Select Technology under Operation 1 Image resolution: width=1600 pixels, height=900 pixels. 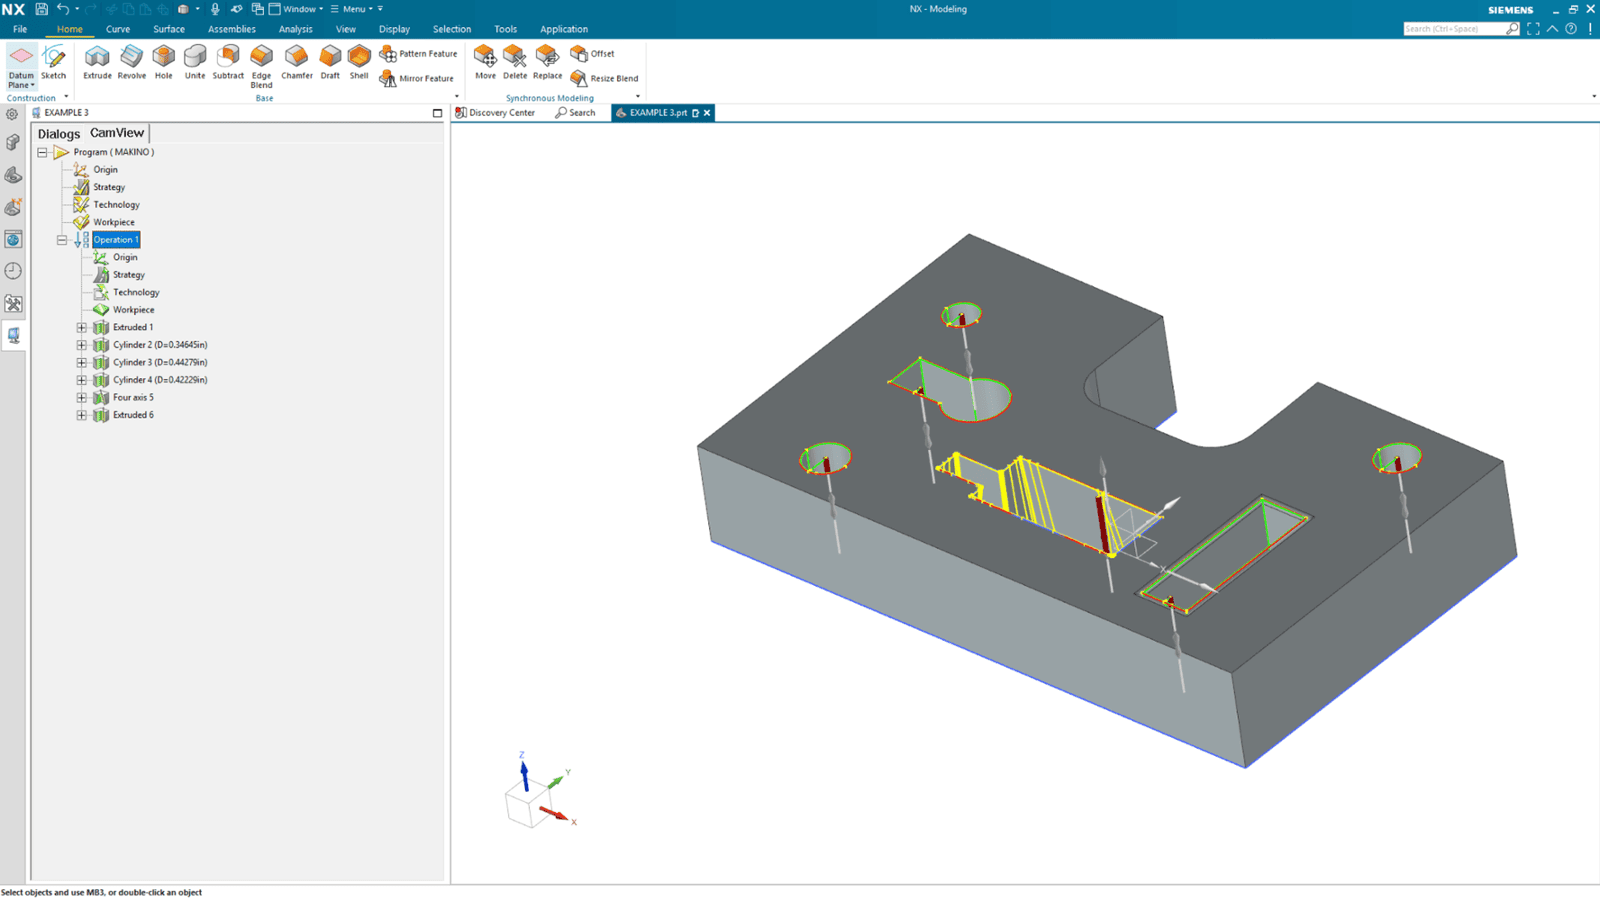pyautogui.click(x=136, y=292)
